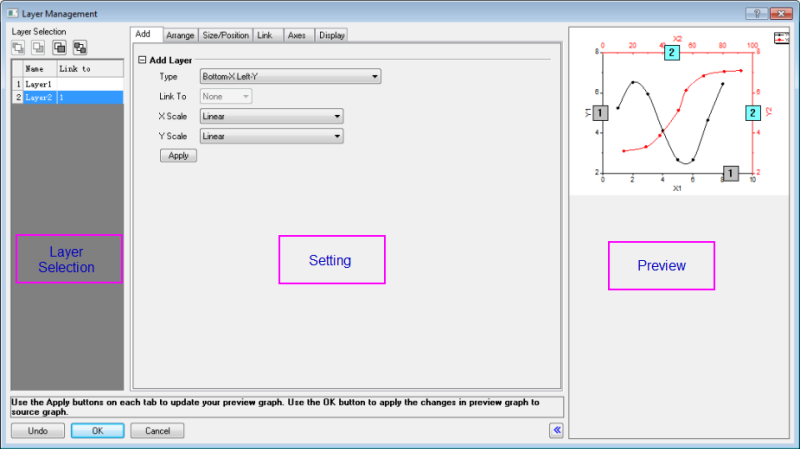Viewport: 800px width, 449px height.
Task: Open the Axes tab
Action: click(x=297, y=35)
